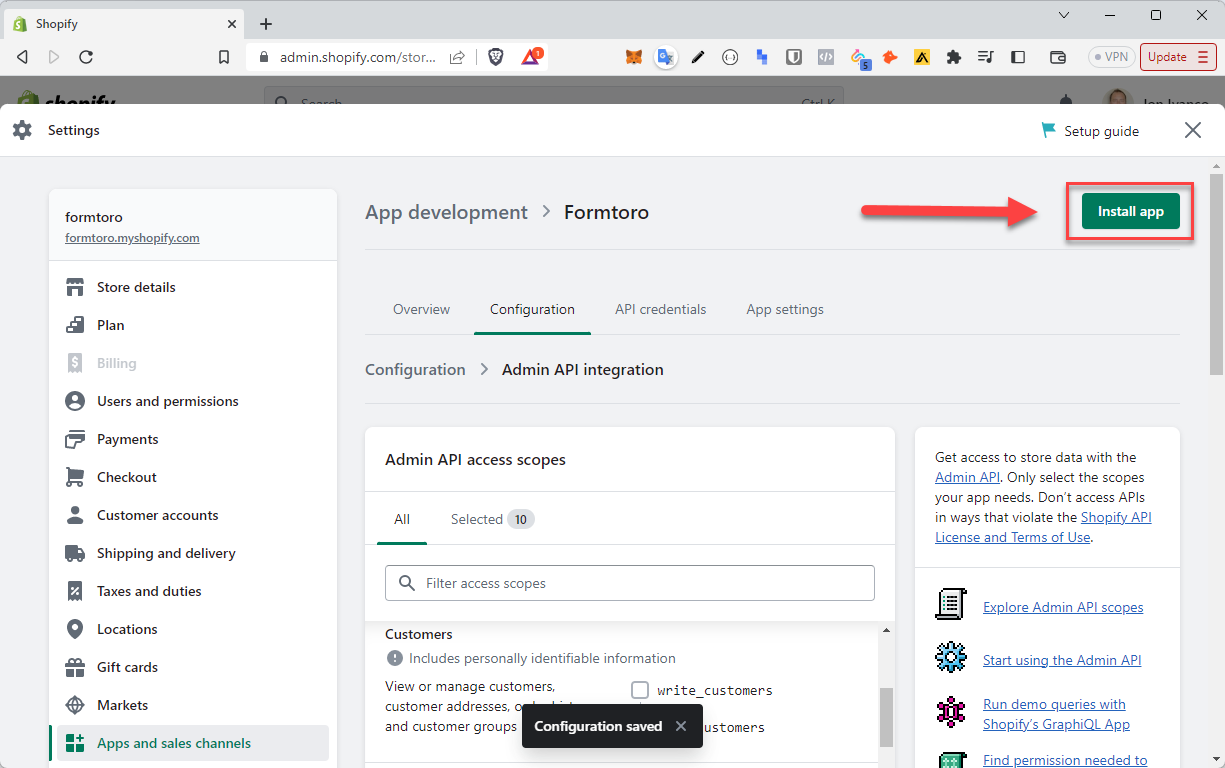
Task: Open the Extensions puzzle piece menu
Action: tap(954, 57)
